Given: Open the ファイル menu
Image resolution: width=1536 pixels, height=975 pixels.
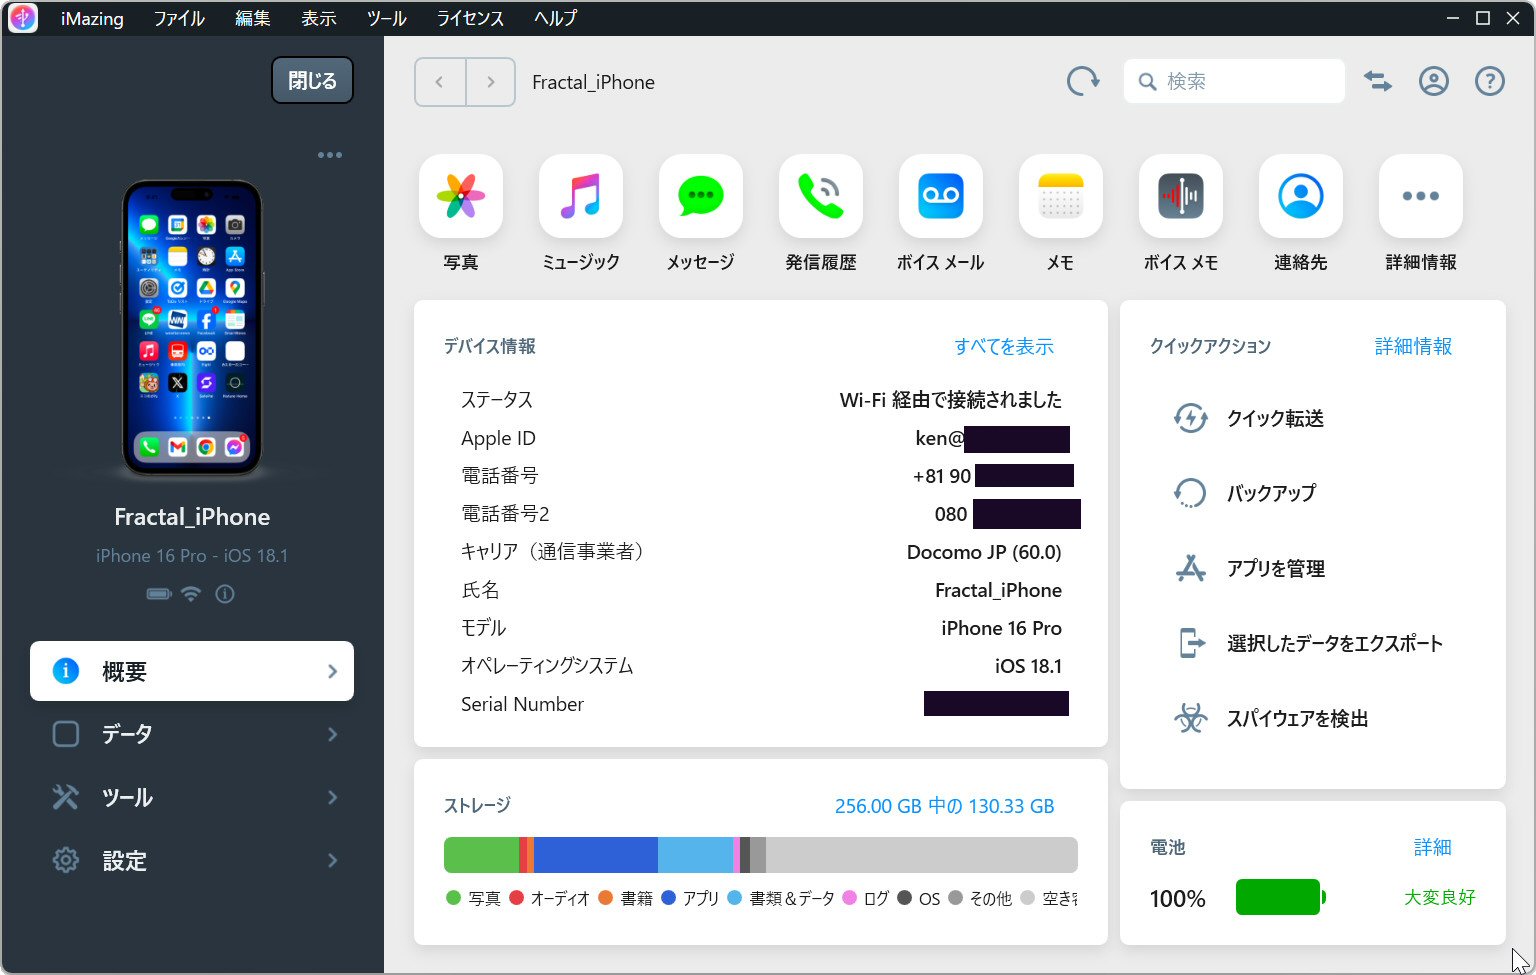Looking at the screenshot, I should click(x=179, y=18).
